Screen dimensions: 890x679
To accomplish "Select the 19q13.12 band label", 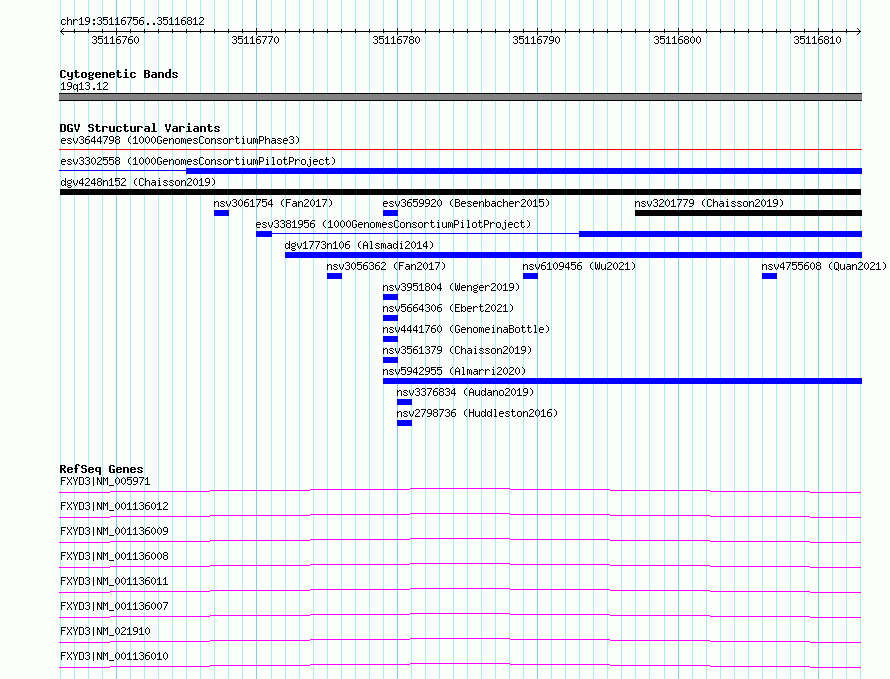I will tap(84, 86).
